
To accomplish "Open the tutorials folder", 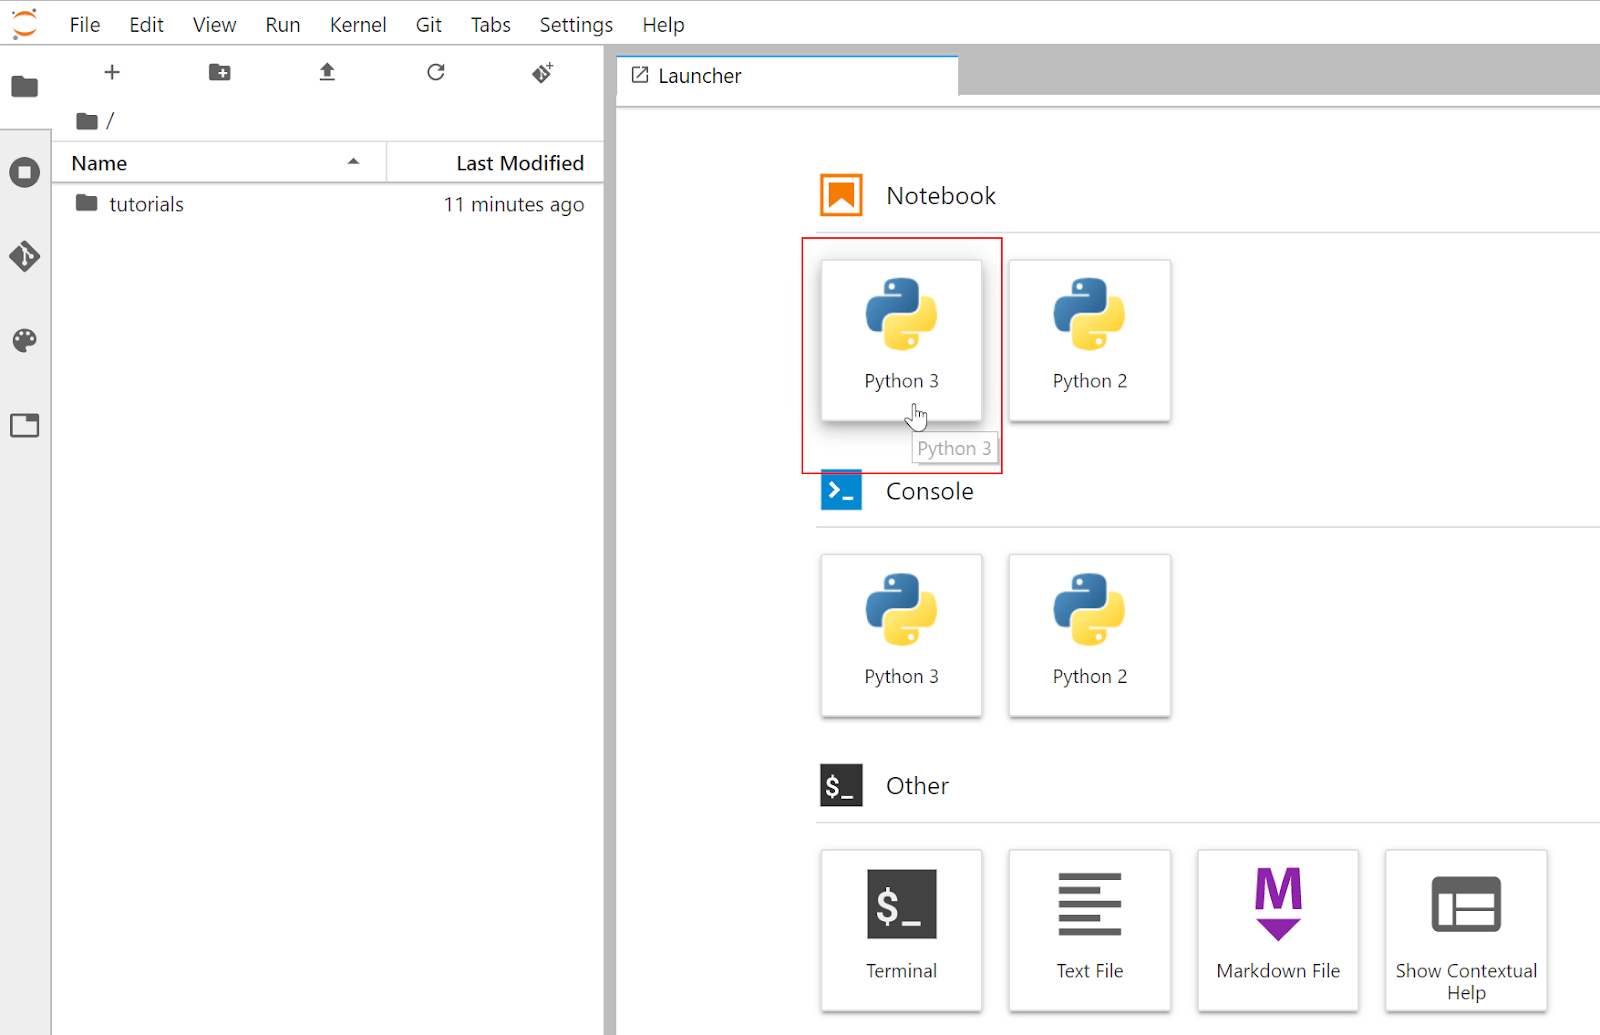I will [x=146, y=203].
